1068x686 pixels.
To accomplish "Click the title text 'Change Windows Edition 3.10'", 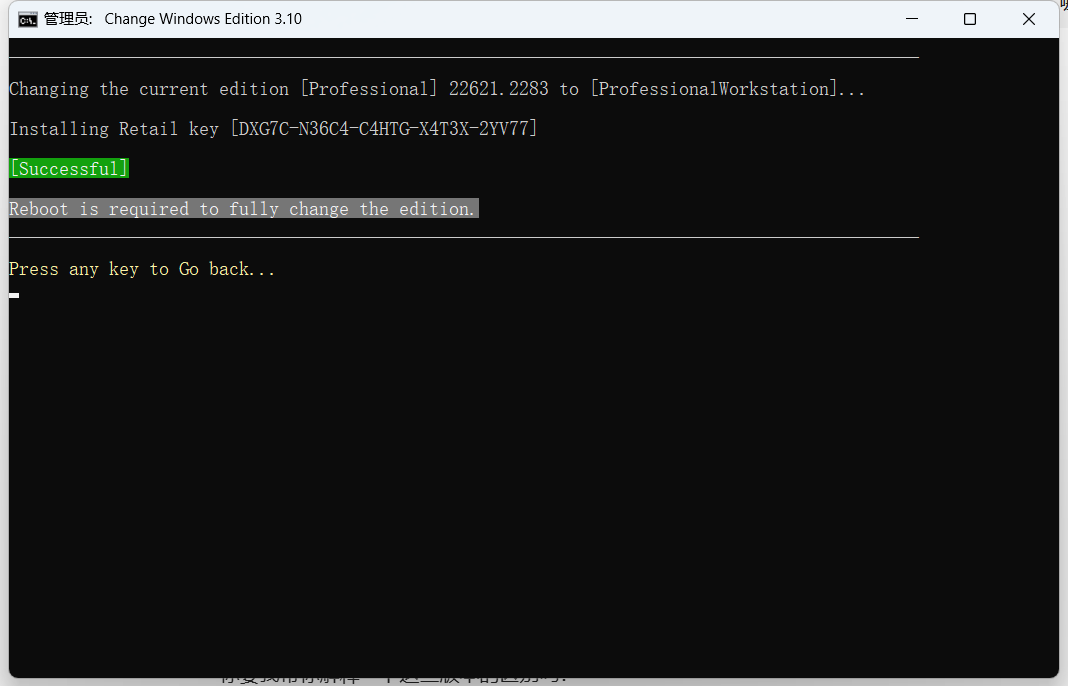I will coord(203,19).
